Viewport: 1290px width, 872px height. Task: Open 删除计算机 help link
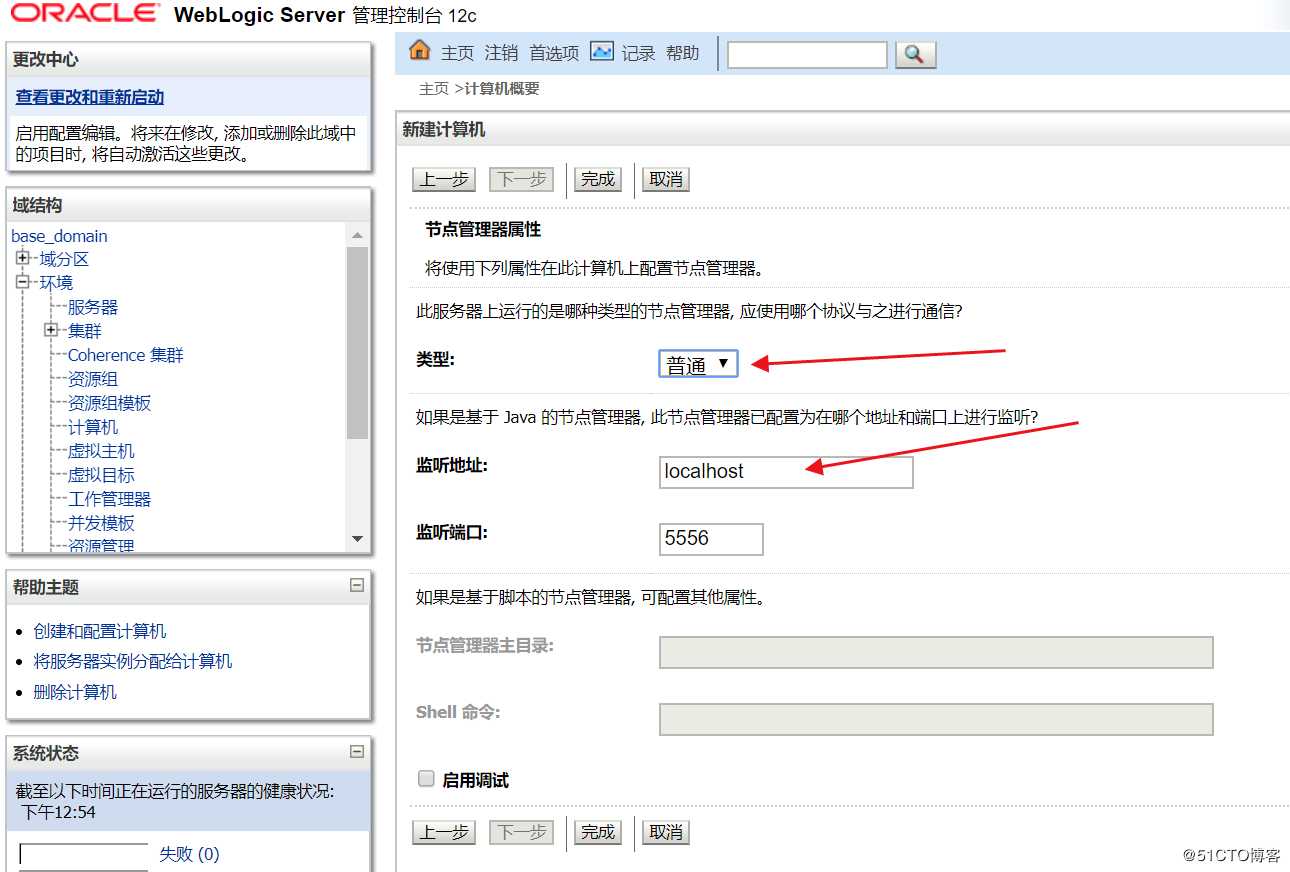[75, 692]
